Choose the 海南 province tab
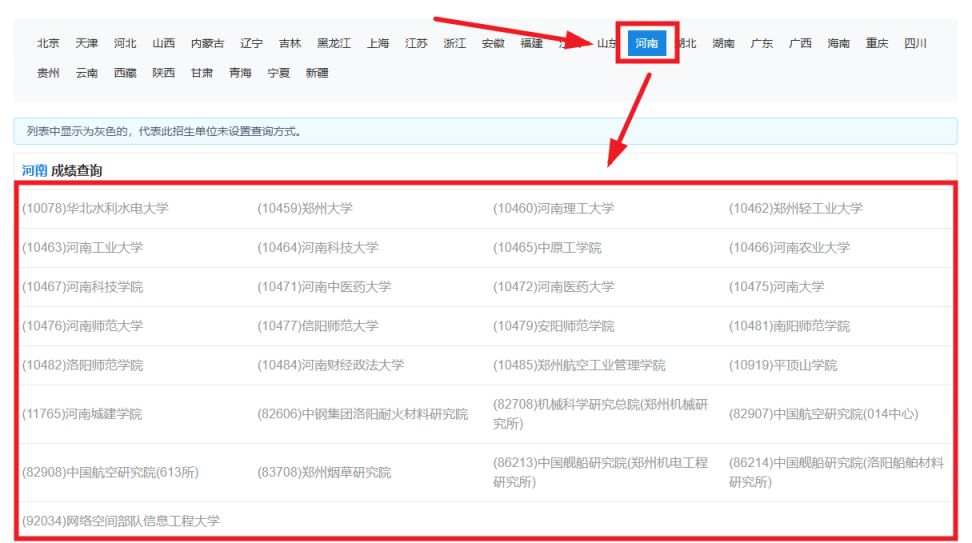Image resolution: width=972 pixels, height=543 pixels. (x=839, y=43)
